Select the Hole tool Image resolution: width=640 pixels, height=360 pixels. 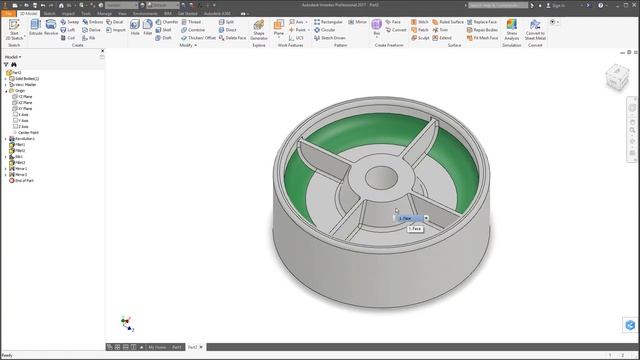point(135,27)
